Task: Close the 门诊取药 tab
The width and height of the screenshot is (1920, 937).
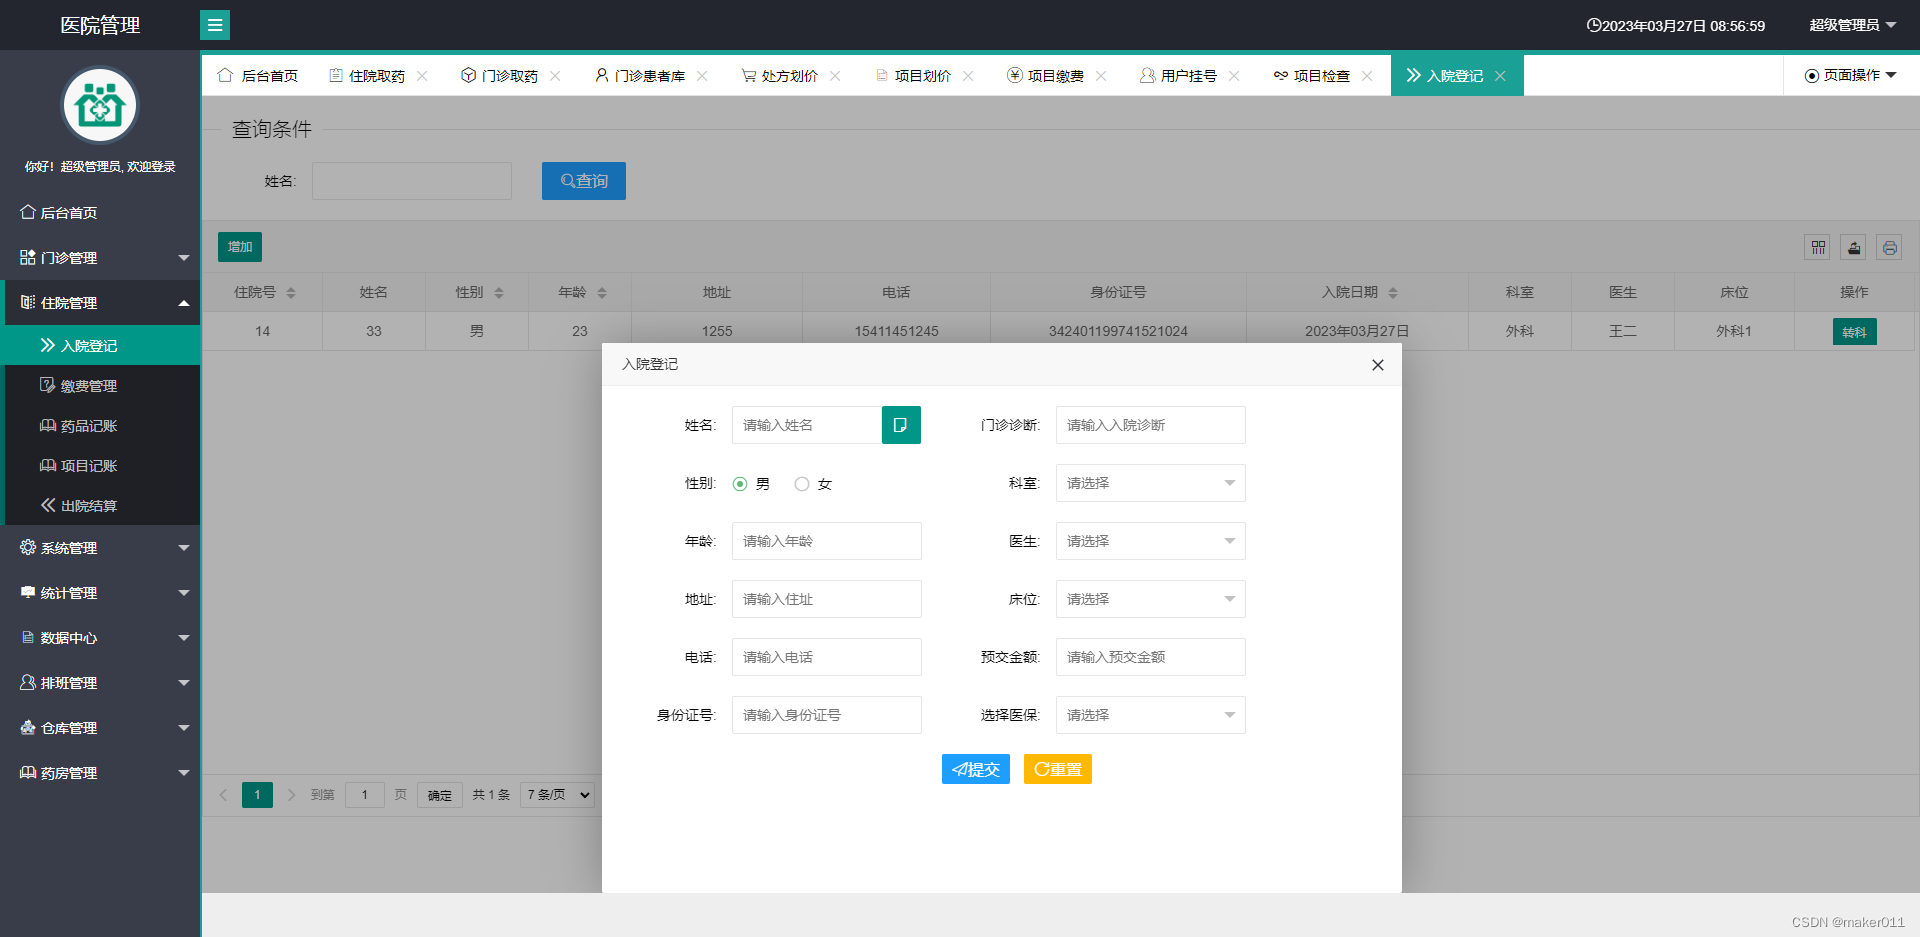Action: (x=555, y=76)
